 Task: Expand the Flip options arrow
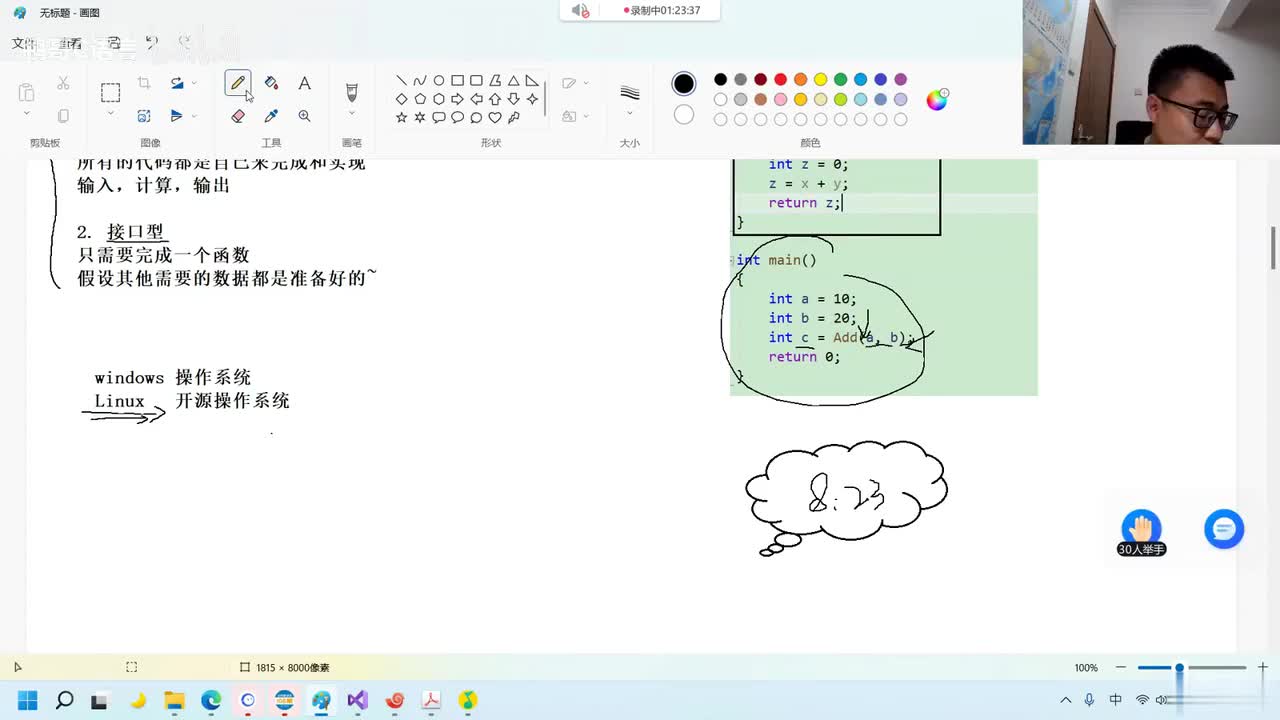(x=194, y=116)
